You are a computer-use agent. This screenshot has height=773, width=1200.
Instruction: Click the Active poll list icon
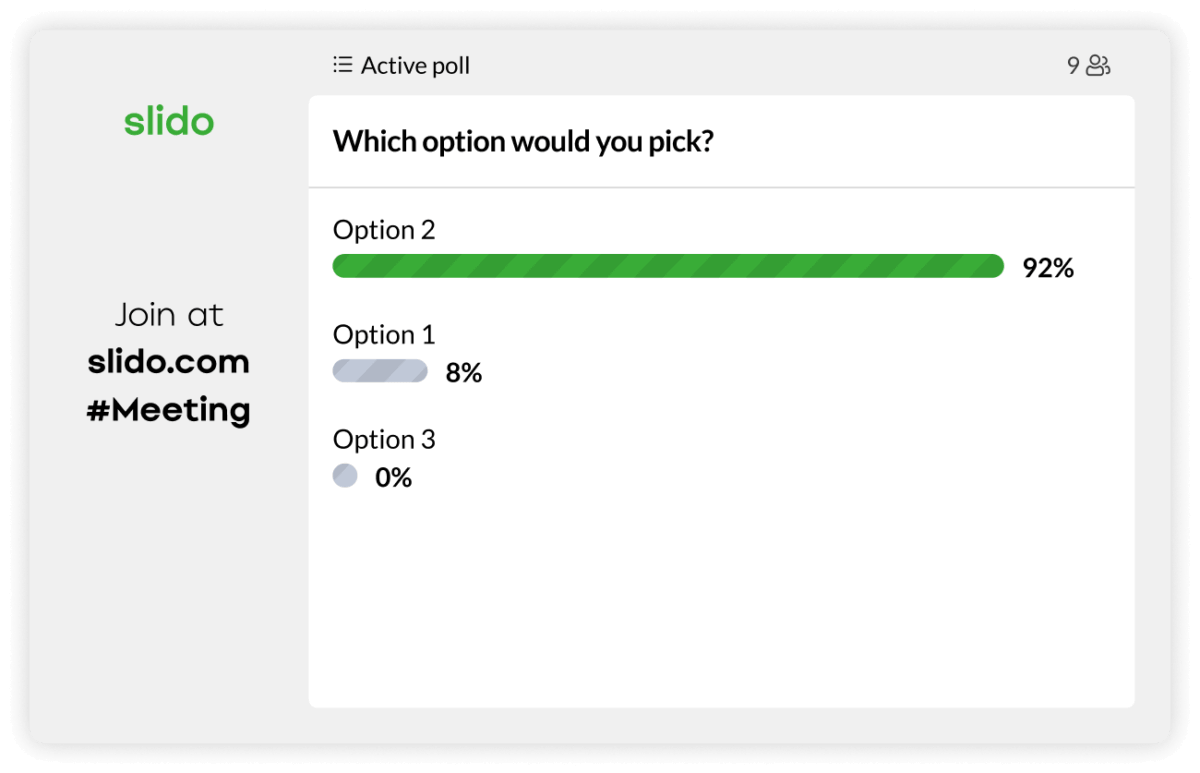click(x=342, y=66)
